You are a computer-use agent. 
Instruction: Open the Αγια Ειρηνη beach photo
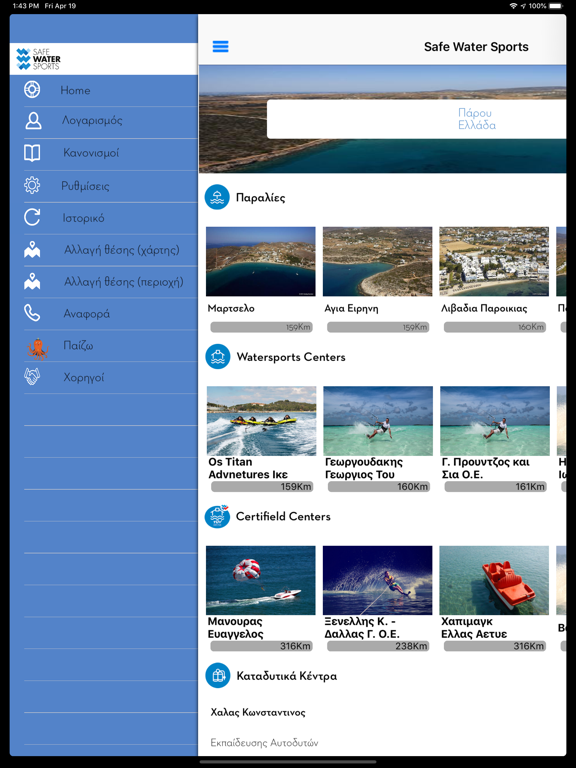378,262
